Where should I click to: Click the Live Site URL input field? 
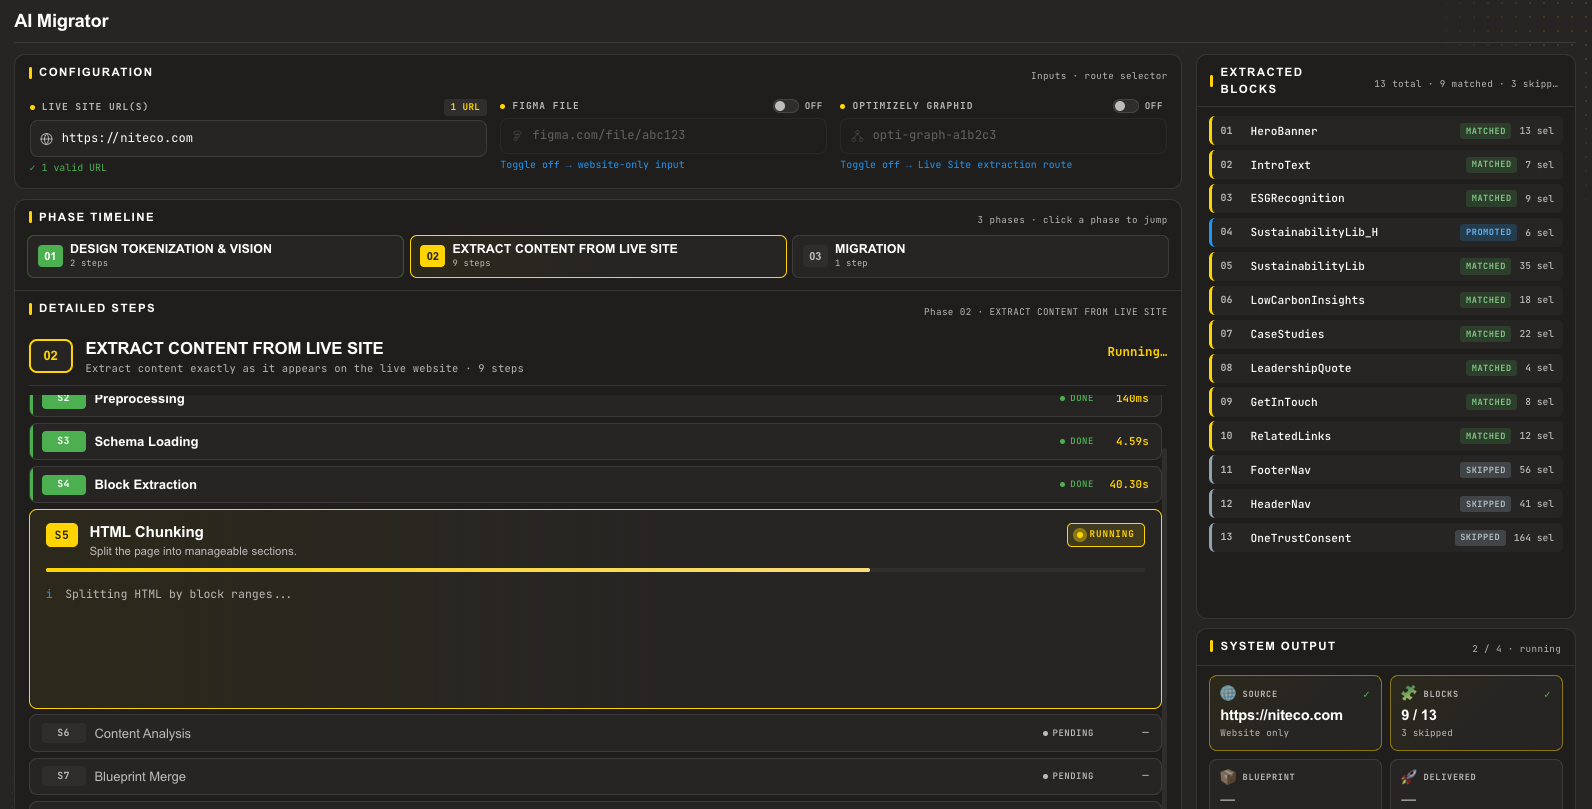pos(258,139)
